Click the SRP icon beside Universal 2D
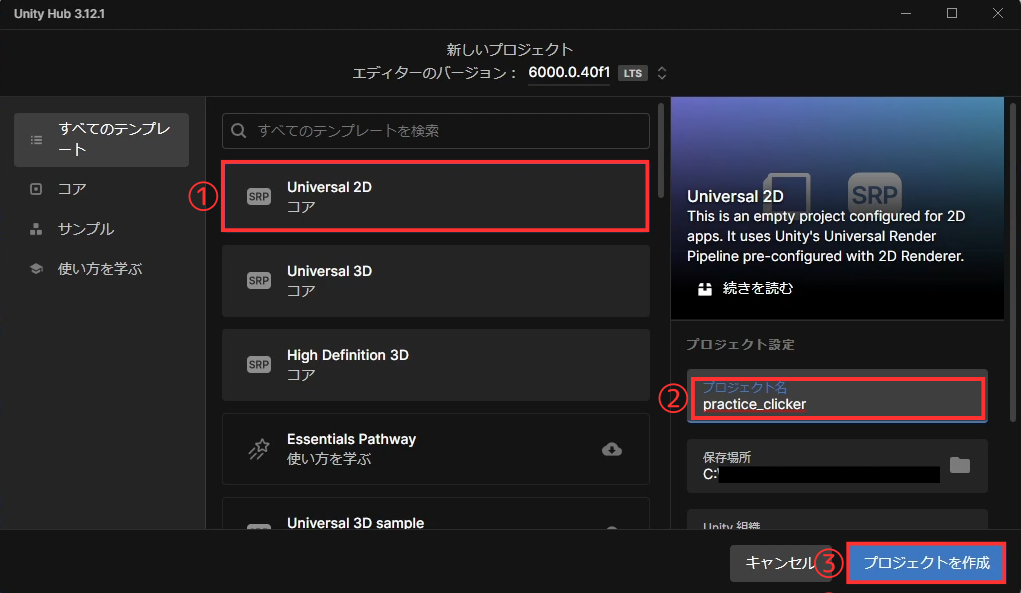Viewport: 1021px width, 593px height. [259, 197]
